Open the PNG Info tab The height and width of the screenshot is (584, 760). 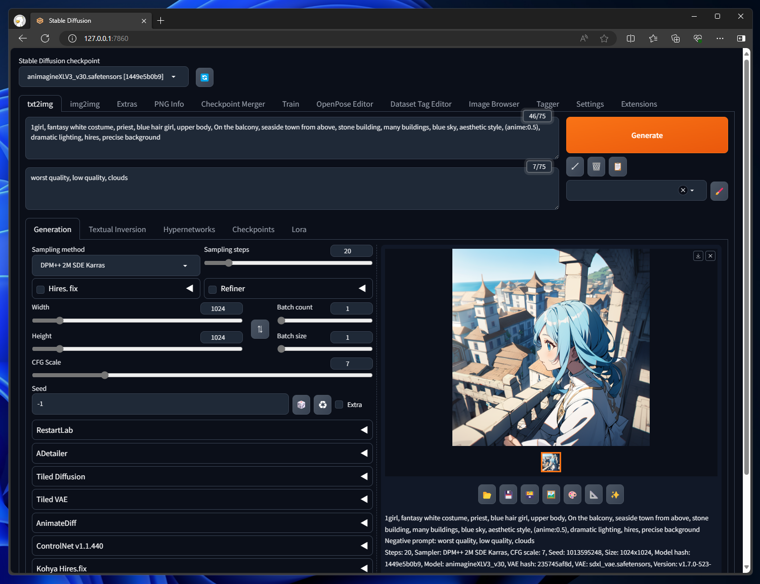pyautogui.click(x=169, y=104)
